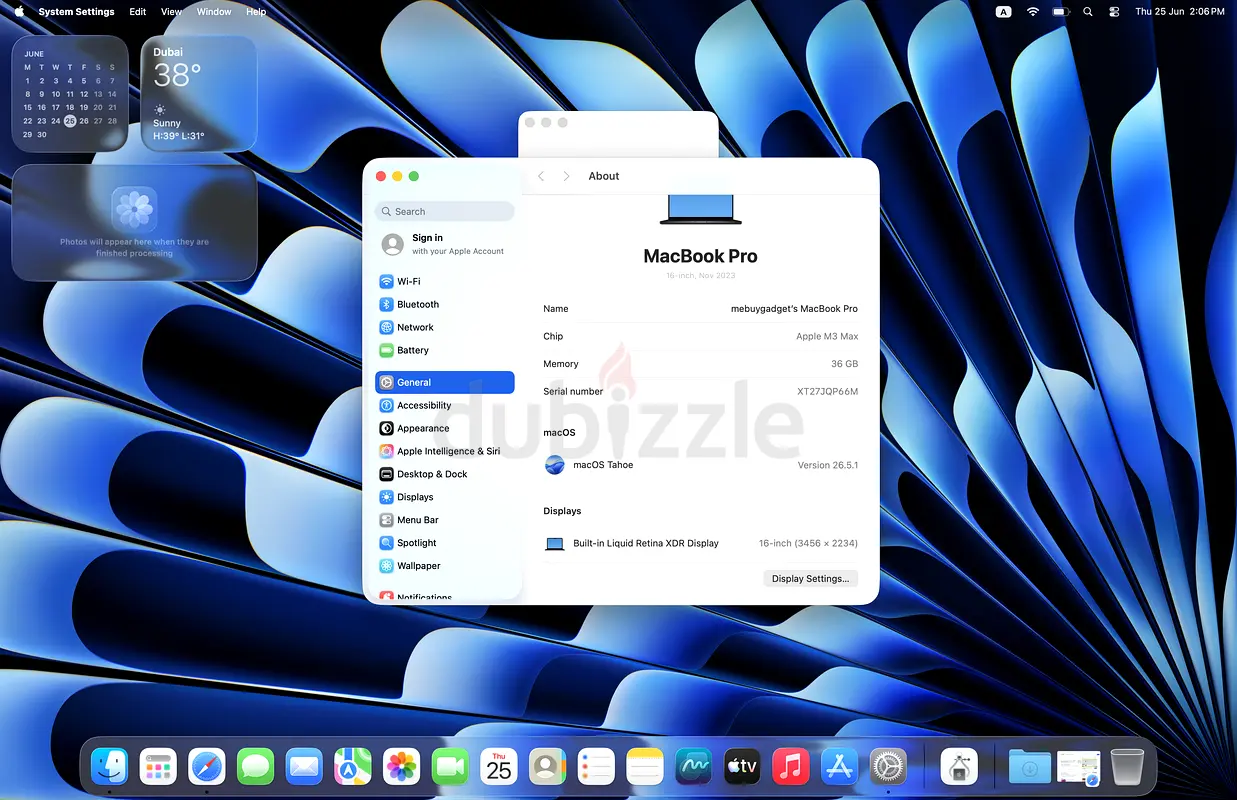The image size is (1237, 800).
Task: Open Wi-Fi settings in the sidebar
Action: coord(444,281)
